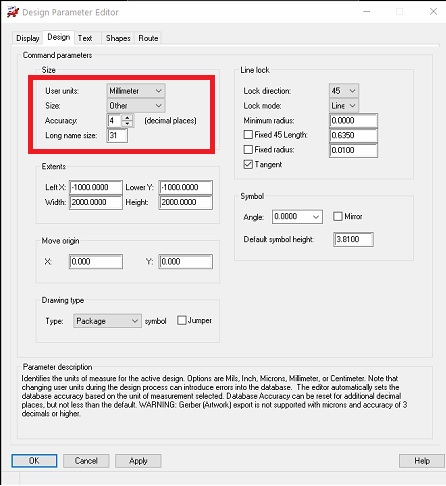Screen dimensions: 446x486
Task: Click the Parameter description text
Action: point(214,396)
